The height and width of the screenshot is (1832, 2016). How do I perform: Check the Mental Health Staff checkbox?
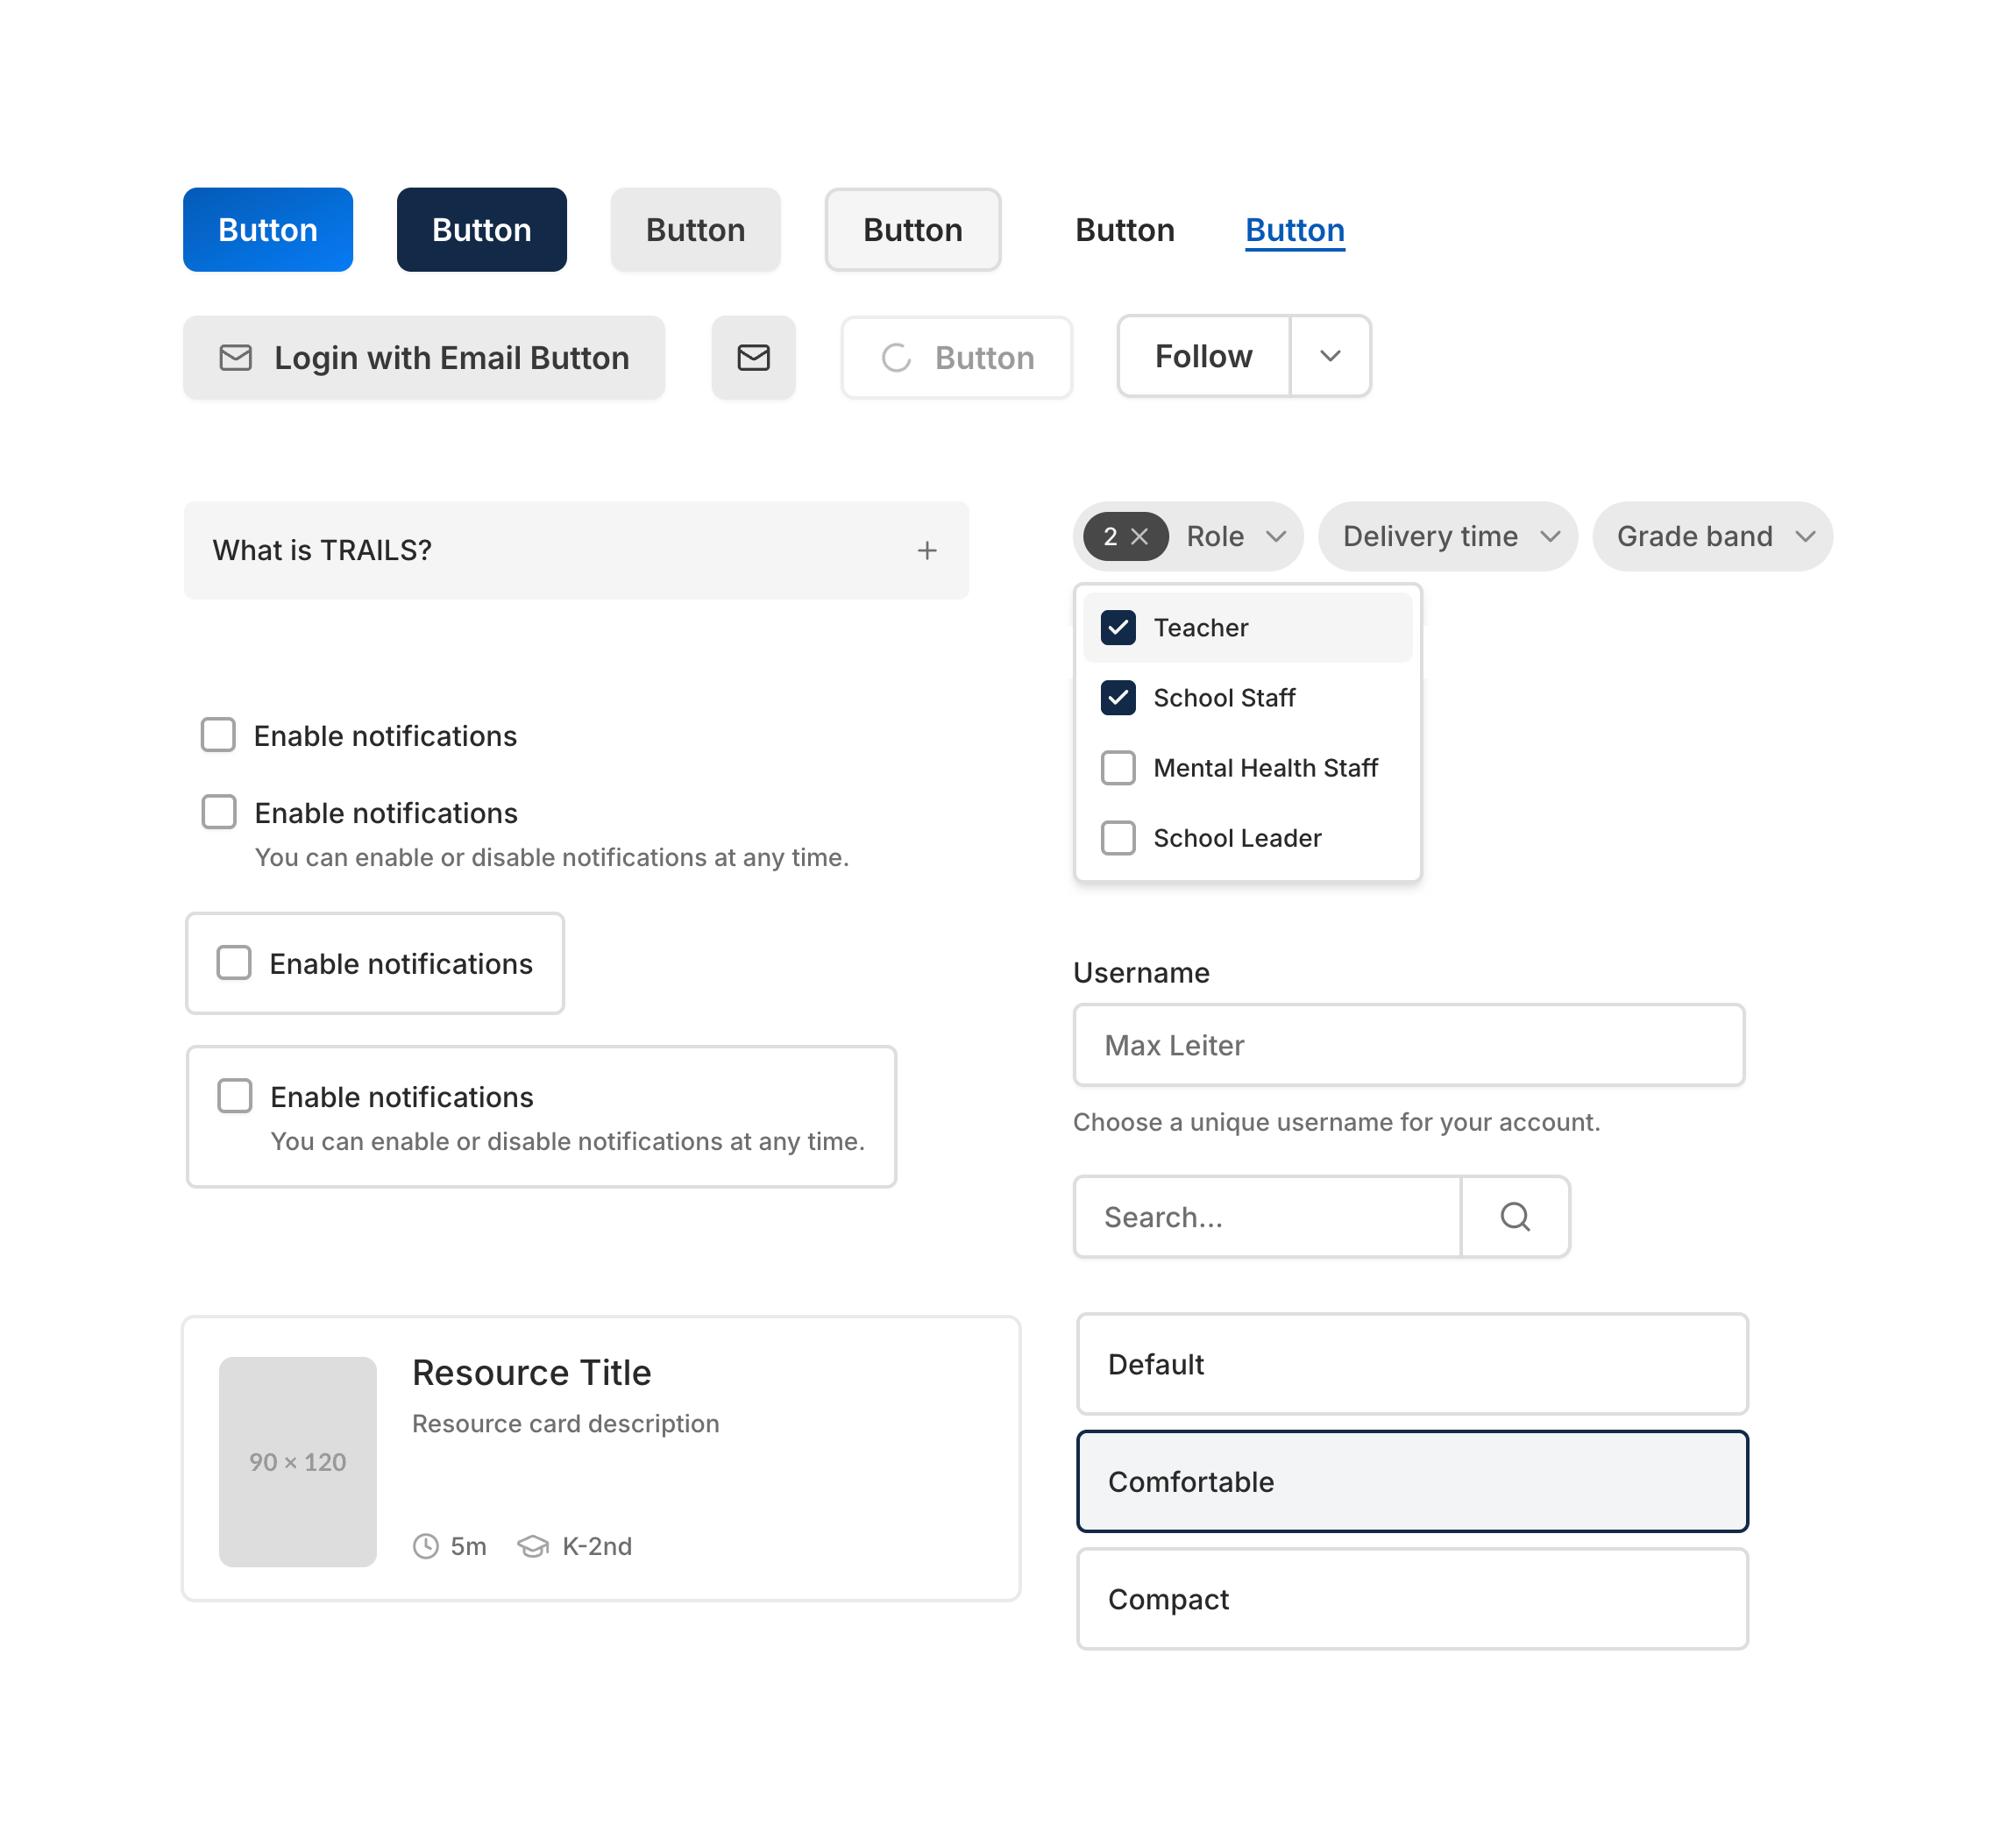(1118, 767)
